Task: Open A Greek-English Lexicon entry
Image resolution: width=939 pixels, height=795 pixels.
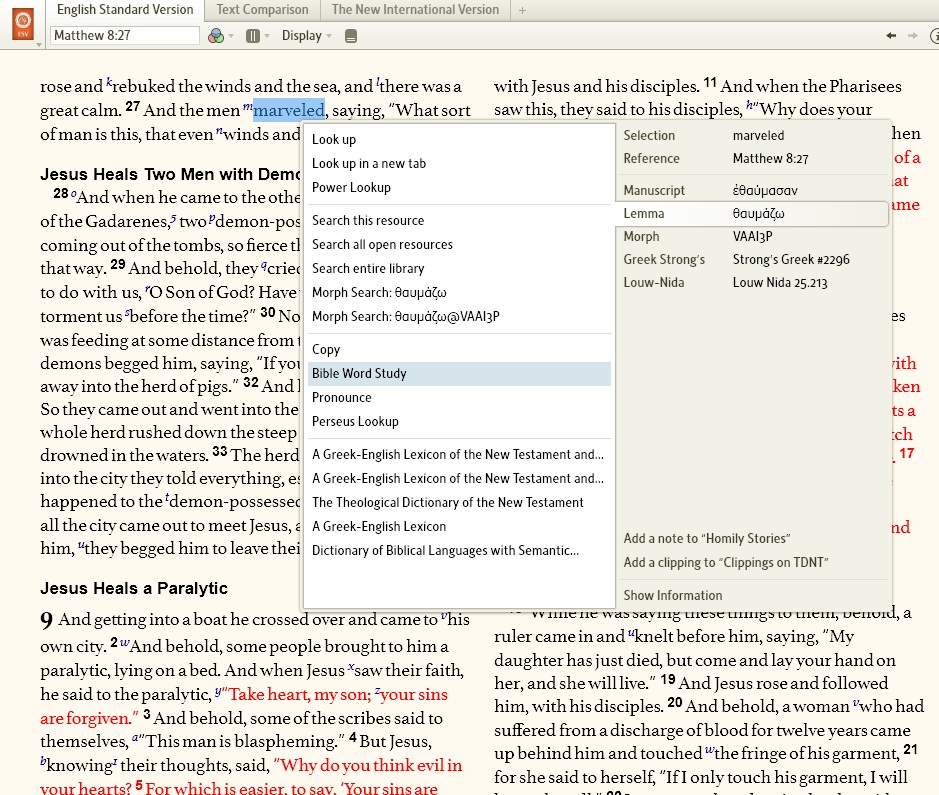Action: [458, 526]
